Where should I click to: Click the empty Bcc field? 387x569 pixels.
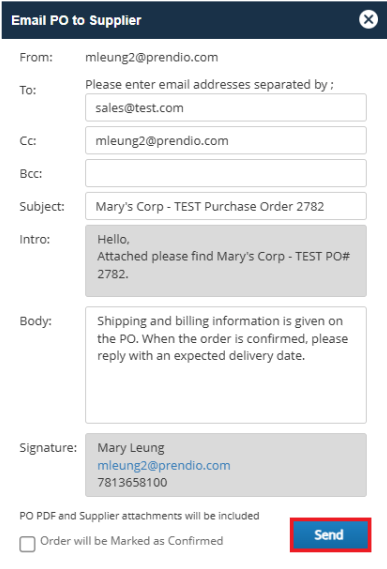(x=226, y=173)
